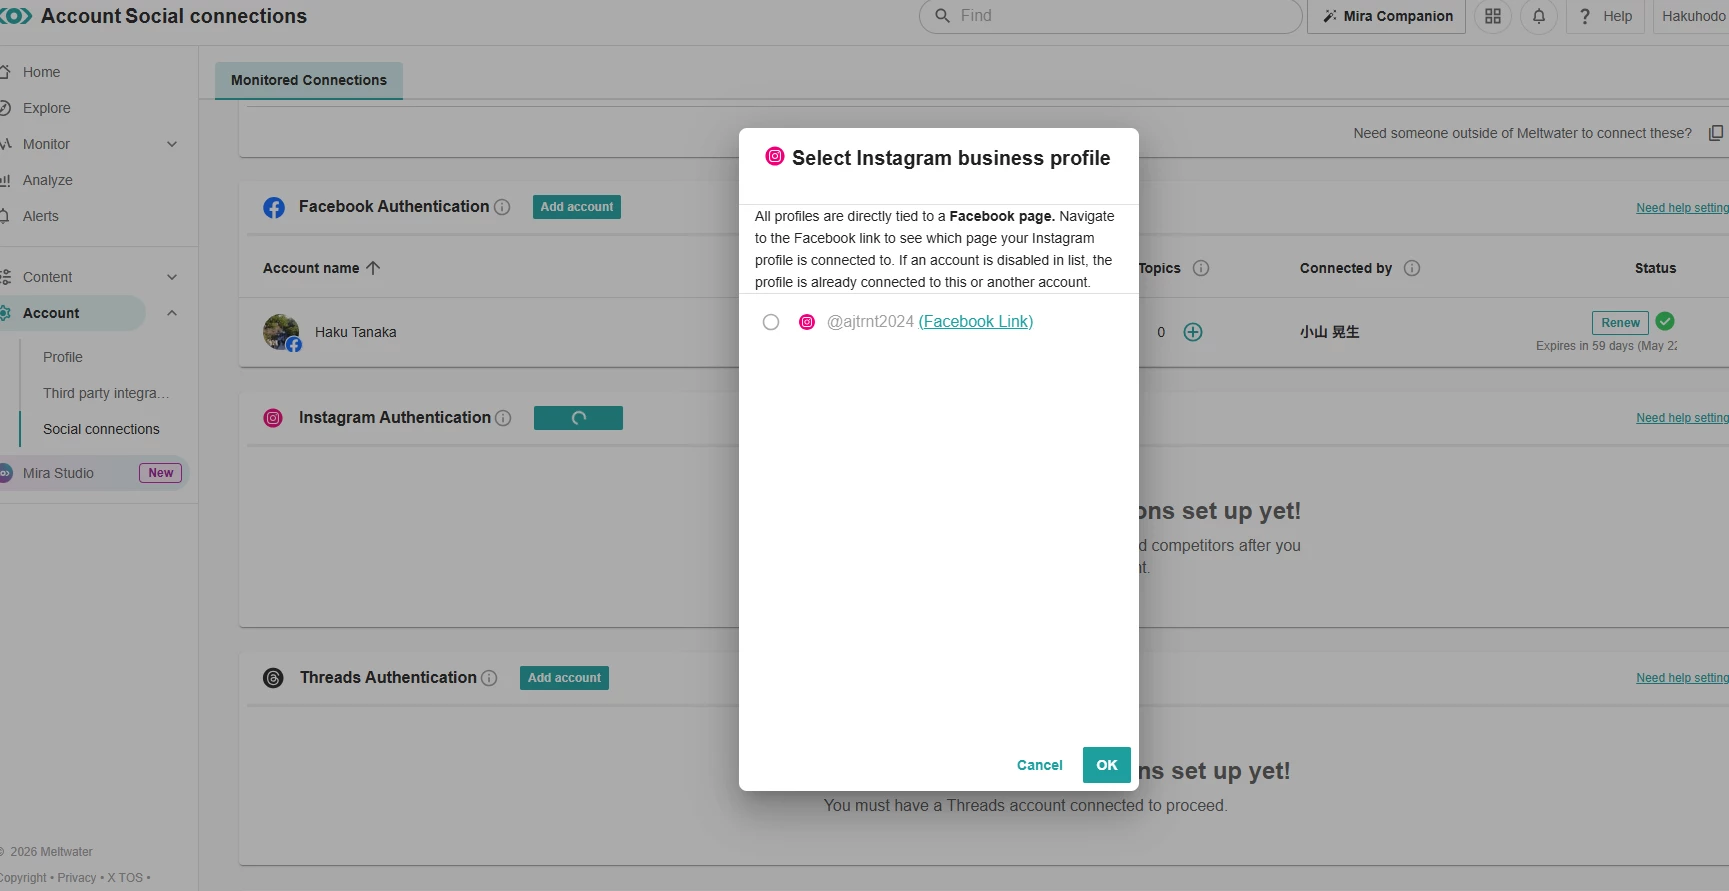
Task: Open Third party integrations sub-item
Action: point(105,393)
